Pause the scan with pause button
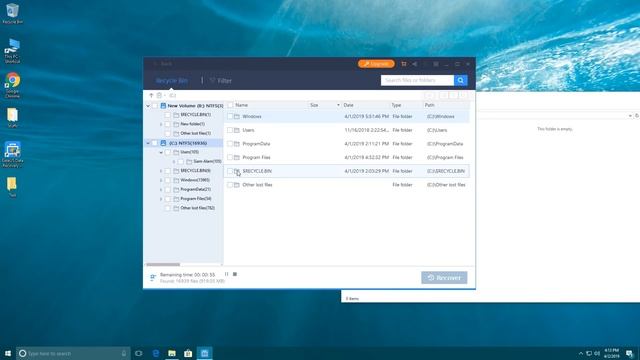 [x=227, y=274]
